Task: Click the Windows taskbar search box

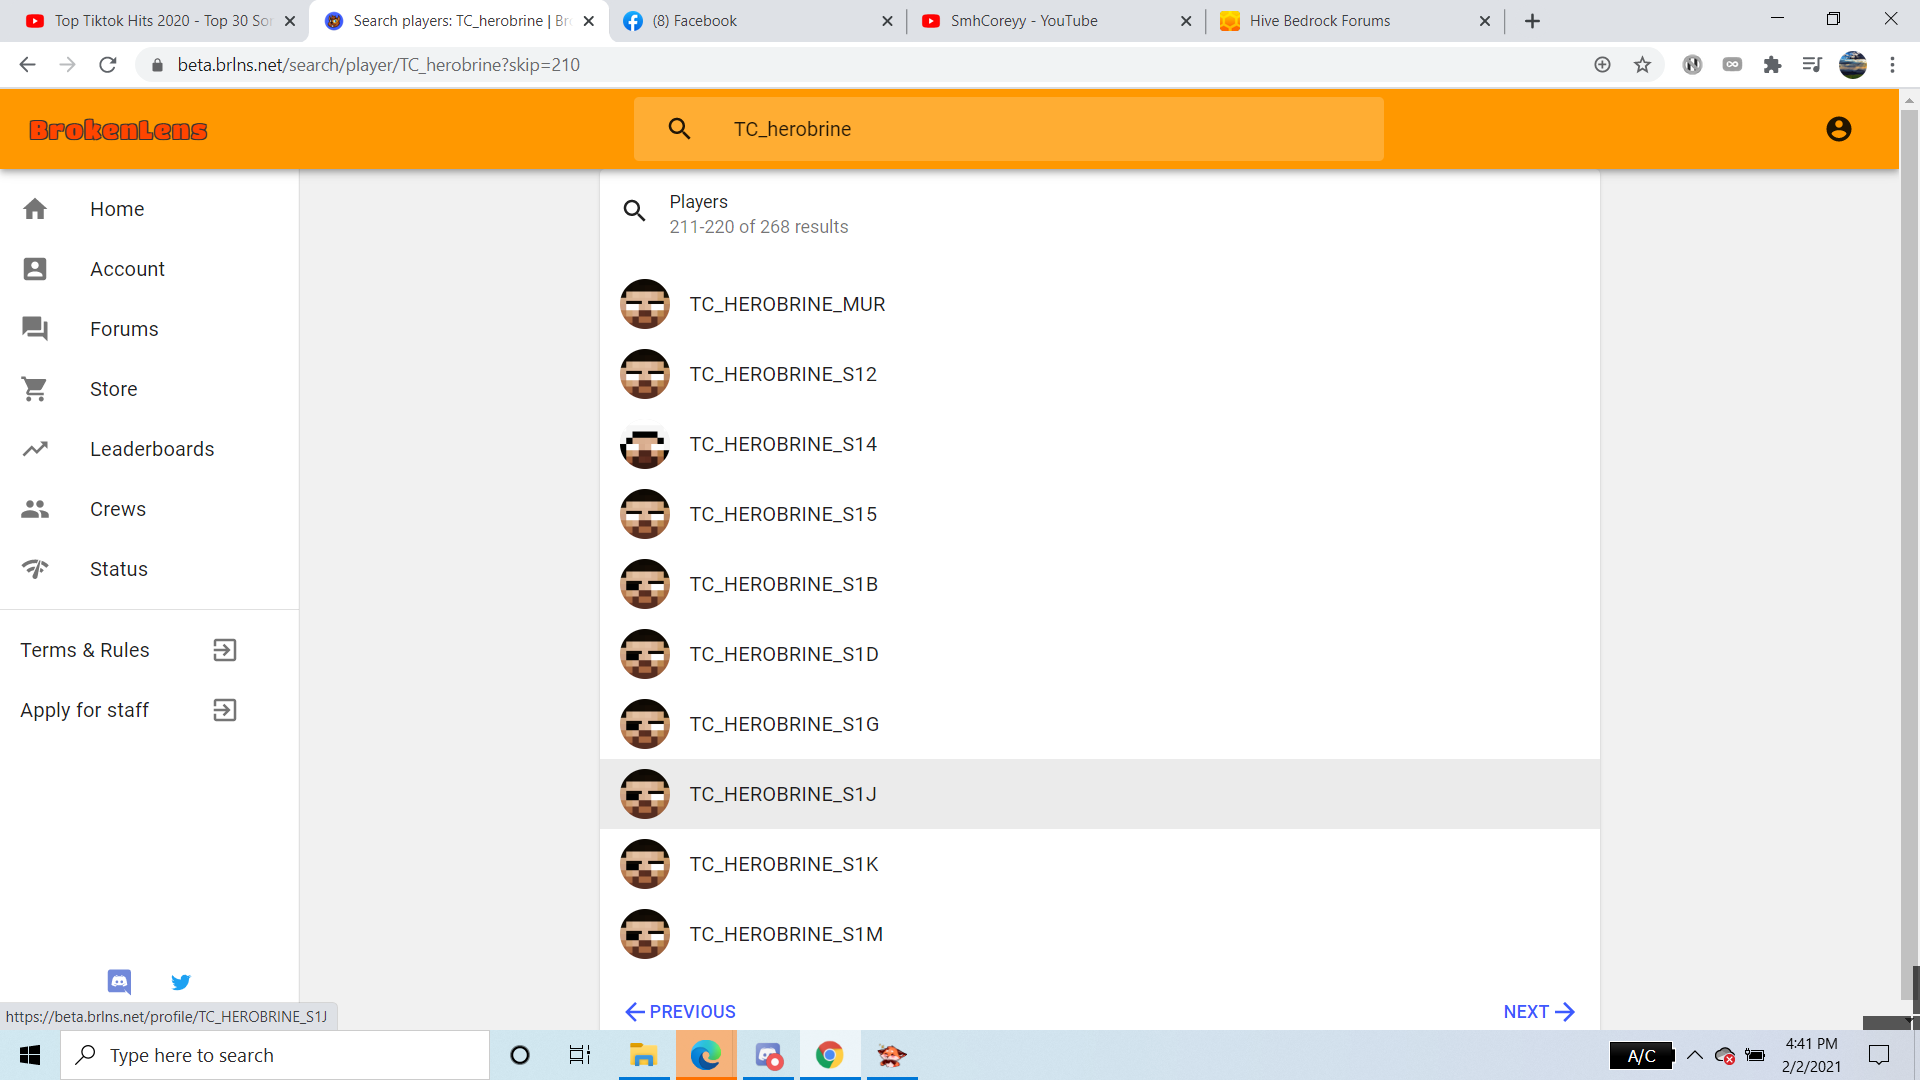Action: [x=275, y=1055]
